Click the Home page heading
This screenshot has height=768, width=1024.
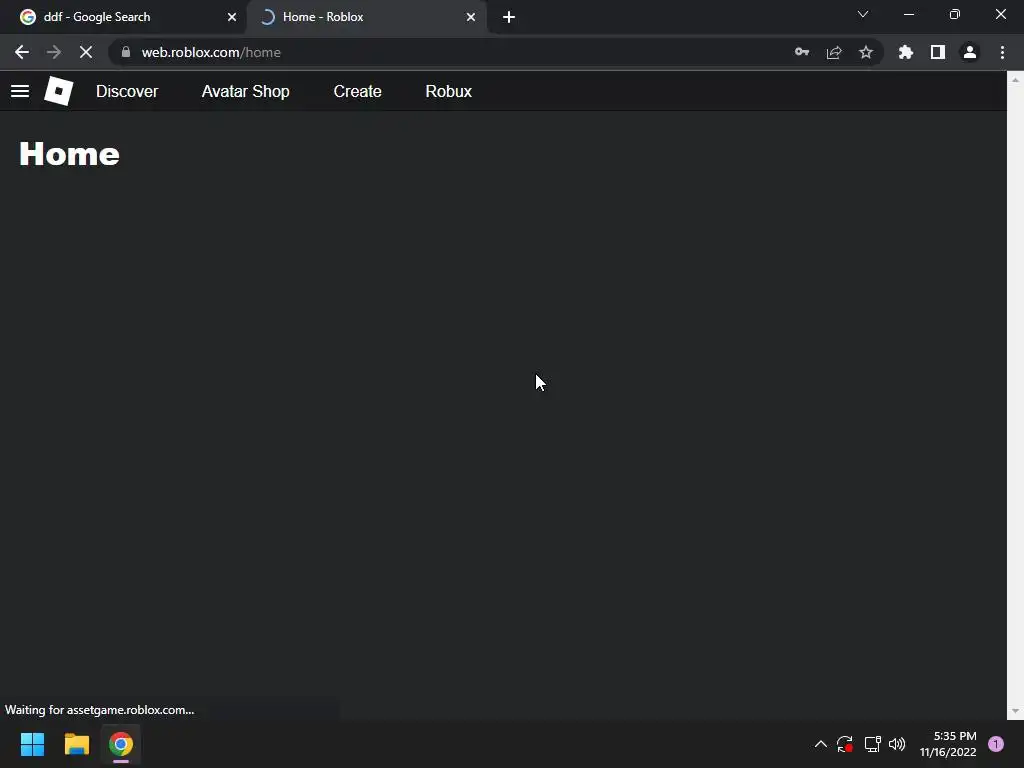69,154
